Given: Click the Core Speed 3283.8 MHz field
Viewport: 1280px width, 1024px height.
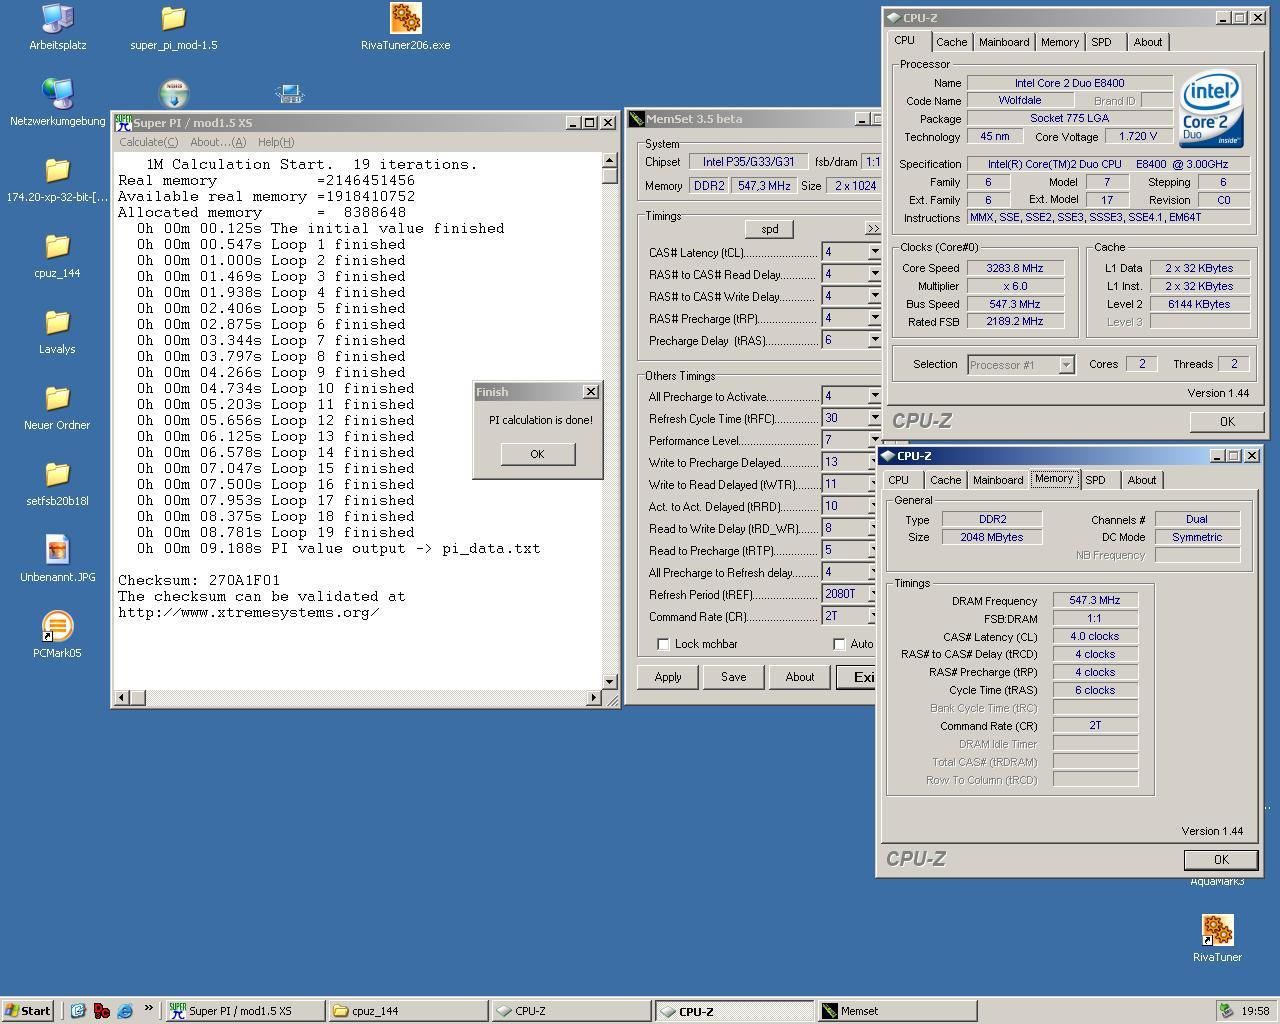Looking at the screenshot, I should pos(1015,268).
